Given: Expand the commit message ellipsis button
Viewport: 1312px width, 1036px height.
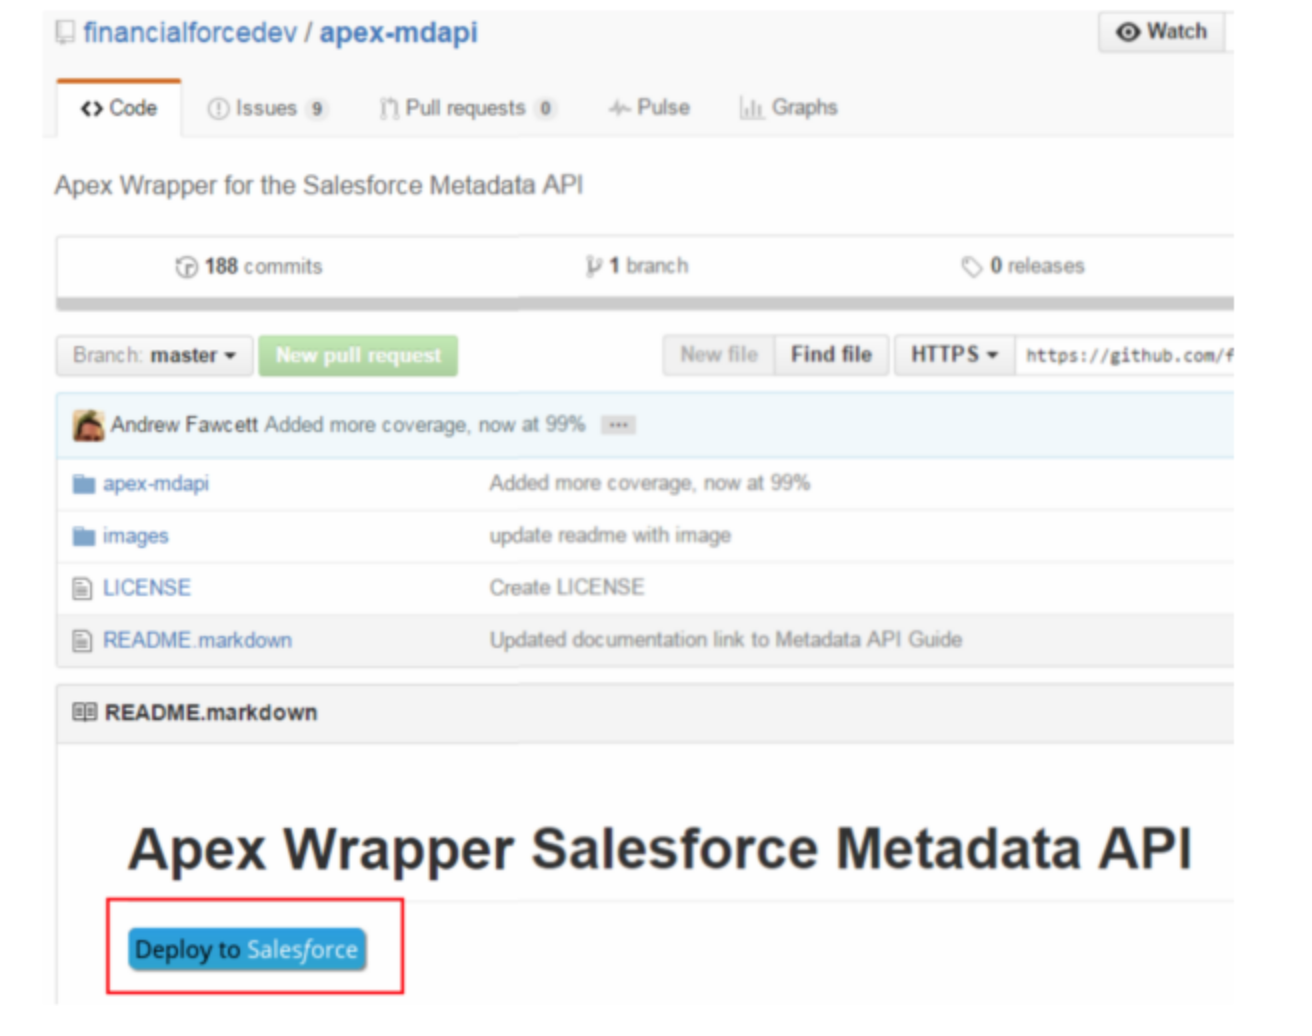Looking at the screenshot, I should [x=618, y=426].
